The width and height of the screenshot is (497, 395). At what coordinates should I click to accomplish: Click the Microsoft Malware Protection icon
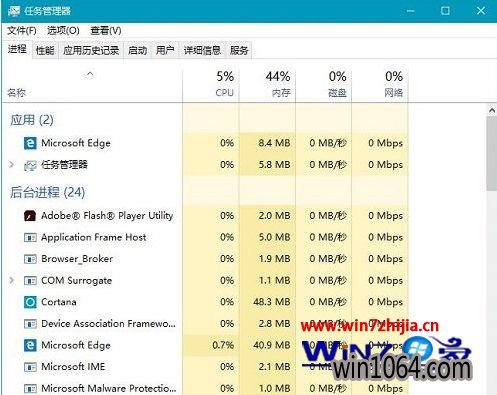tap(30, 389)
